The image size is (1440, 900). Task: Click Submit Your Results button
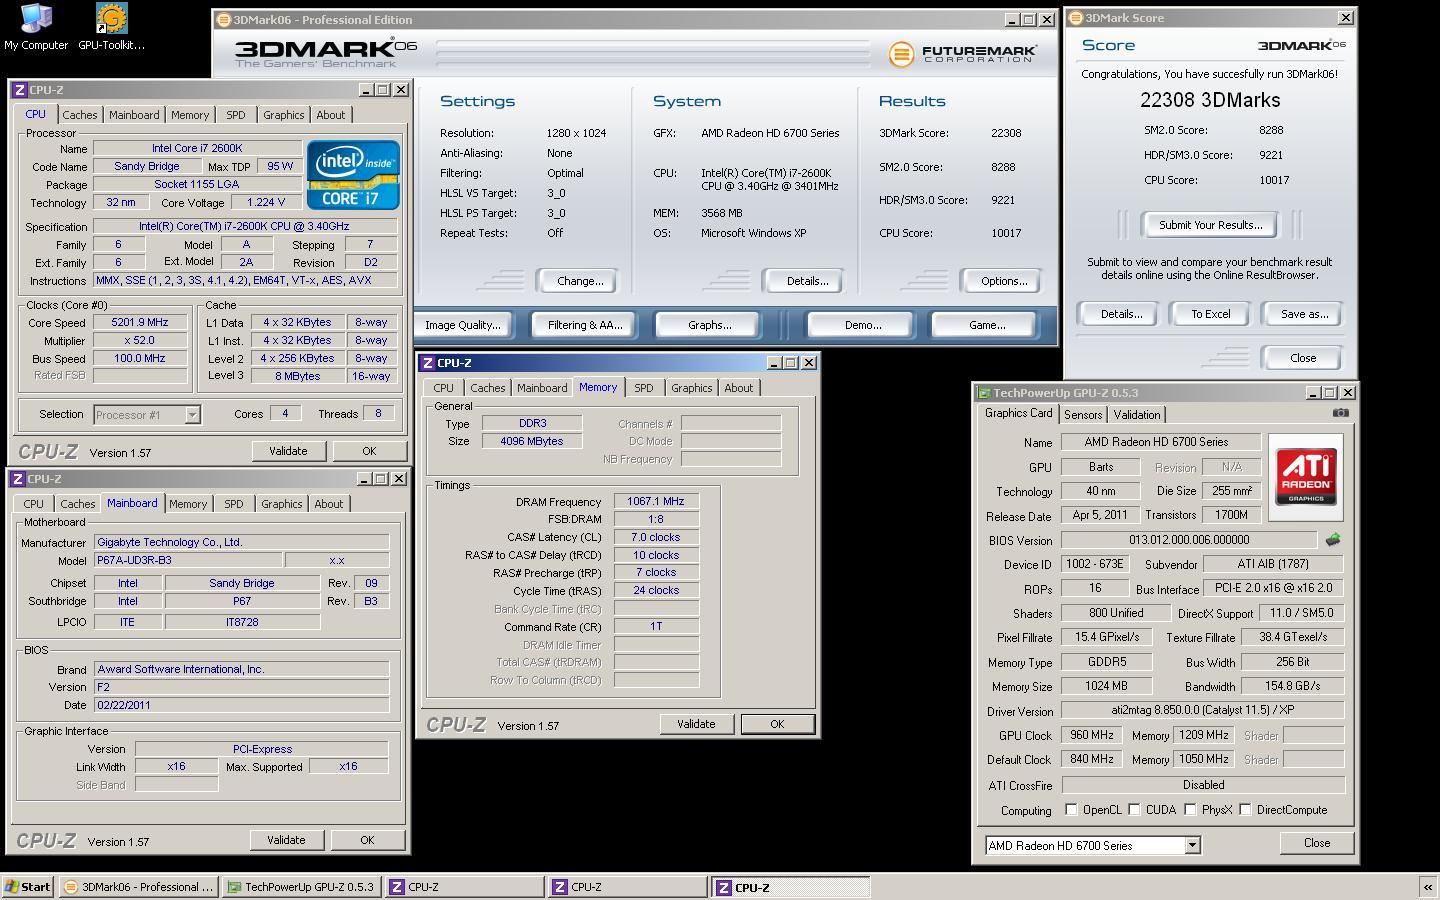(1210, 225)
